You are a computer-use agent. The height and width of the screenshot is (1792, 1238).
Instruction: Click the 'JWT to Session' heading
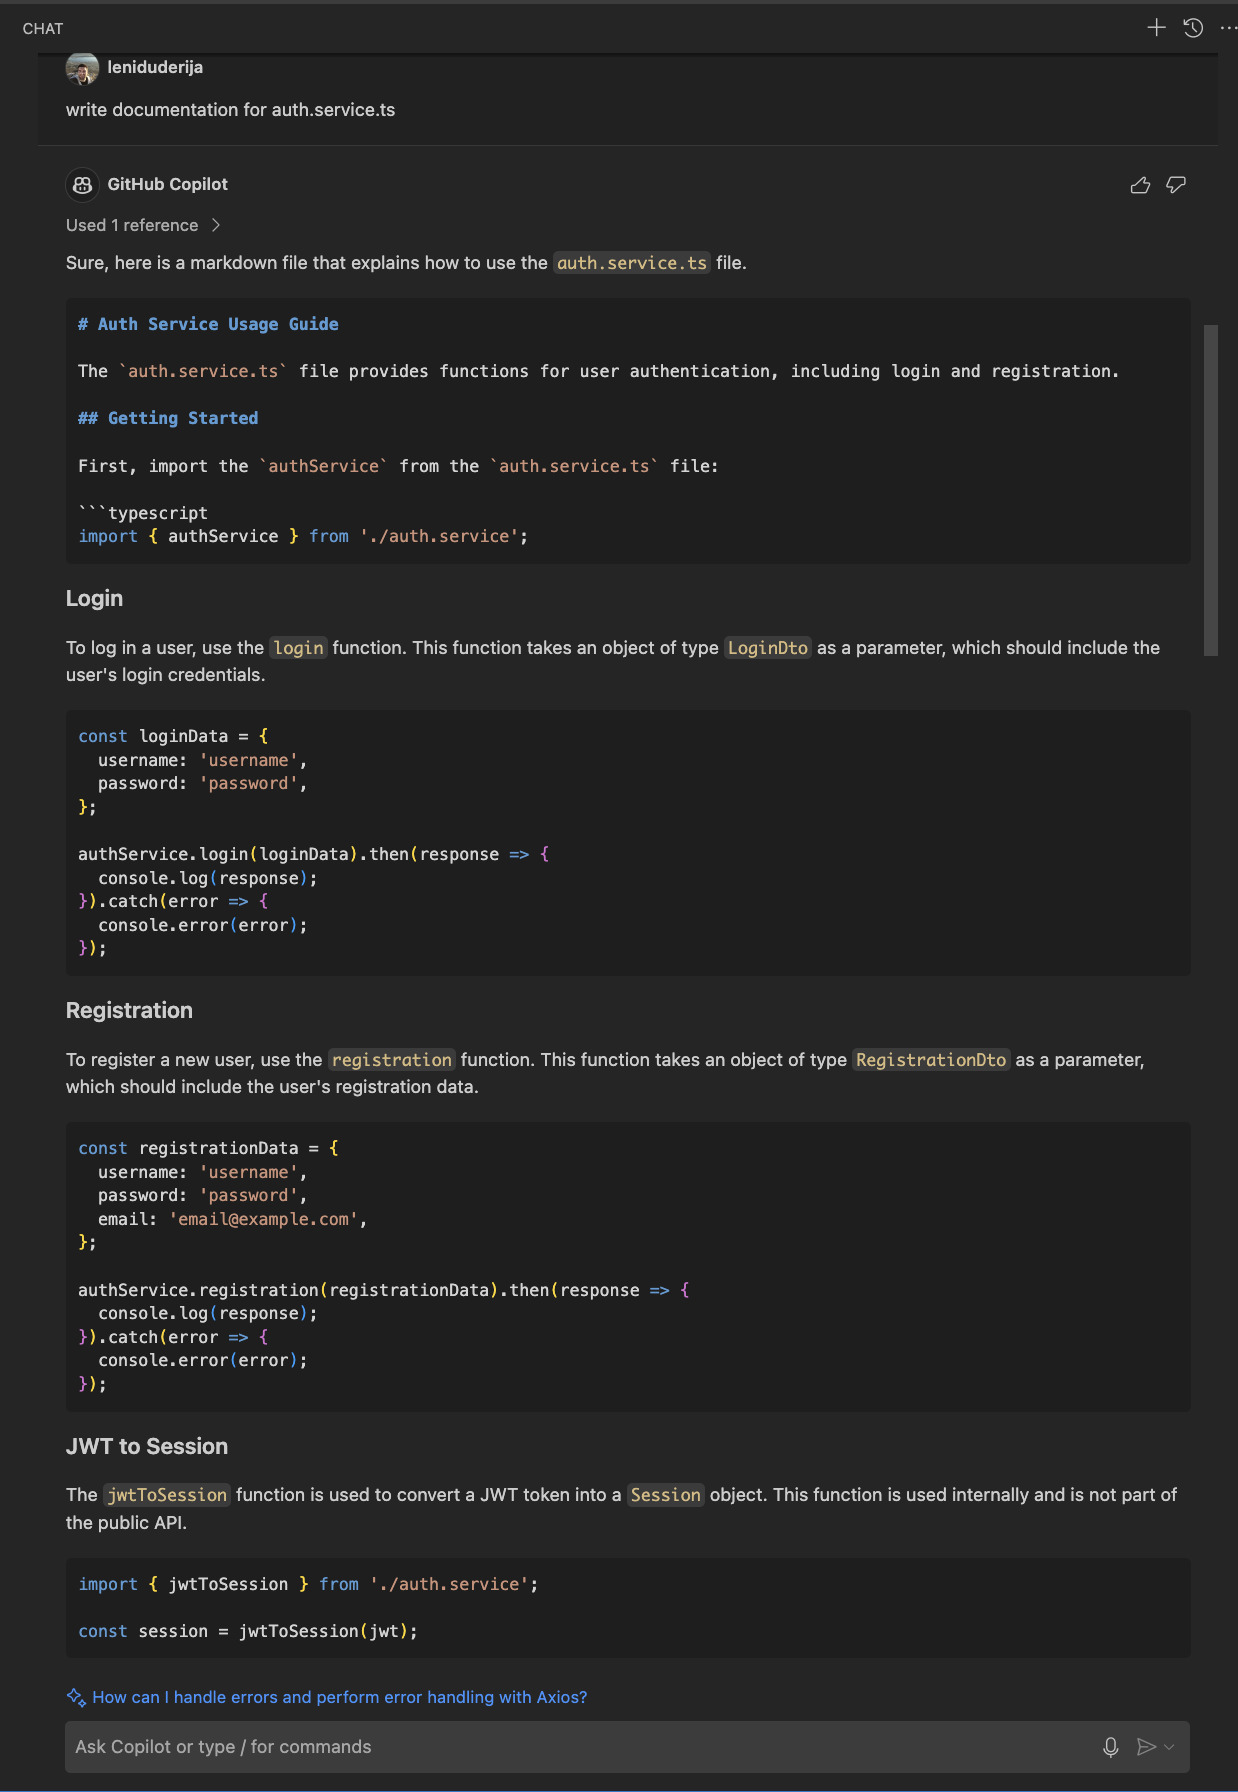[x=147, y=1446]
